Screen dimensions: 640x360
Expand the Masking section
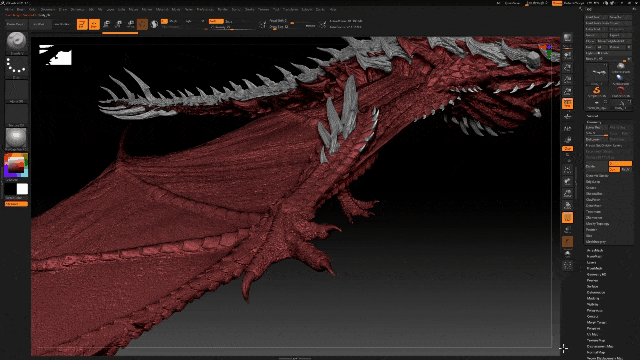tap(593, 298)
